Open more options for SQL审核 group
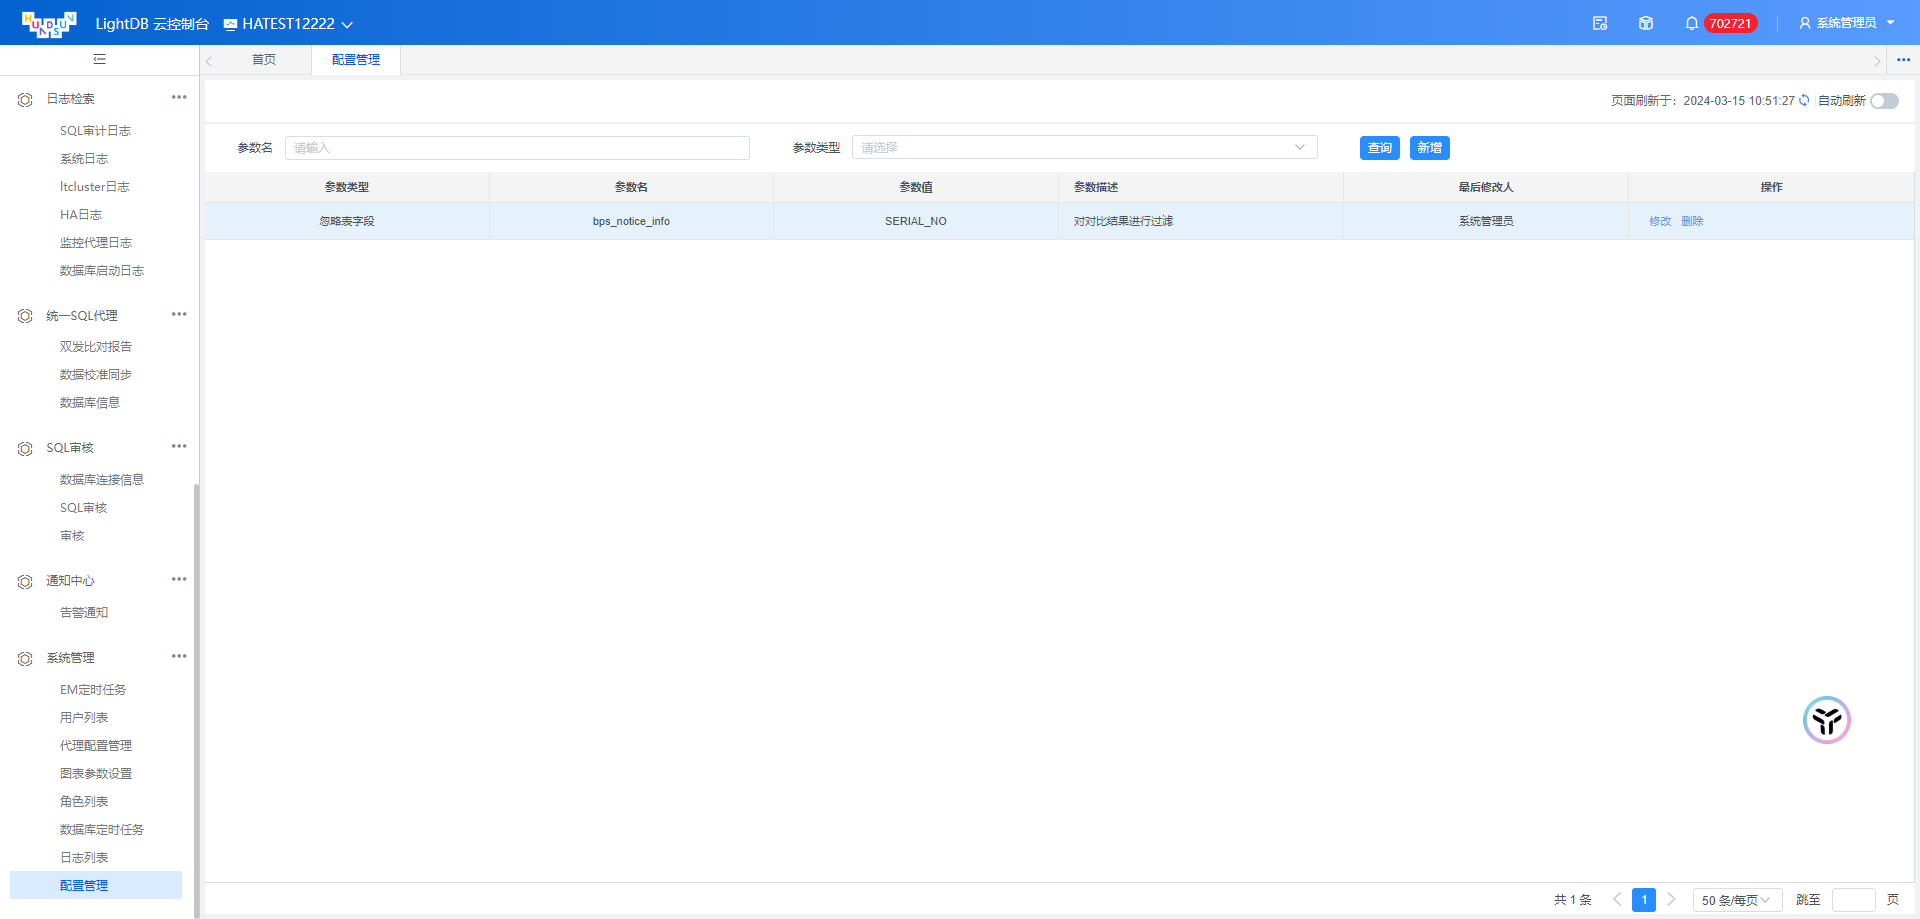The height and width of the screenshot is (919, 1920). click(x=179, y=446)
